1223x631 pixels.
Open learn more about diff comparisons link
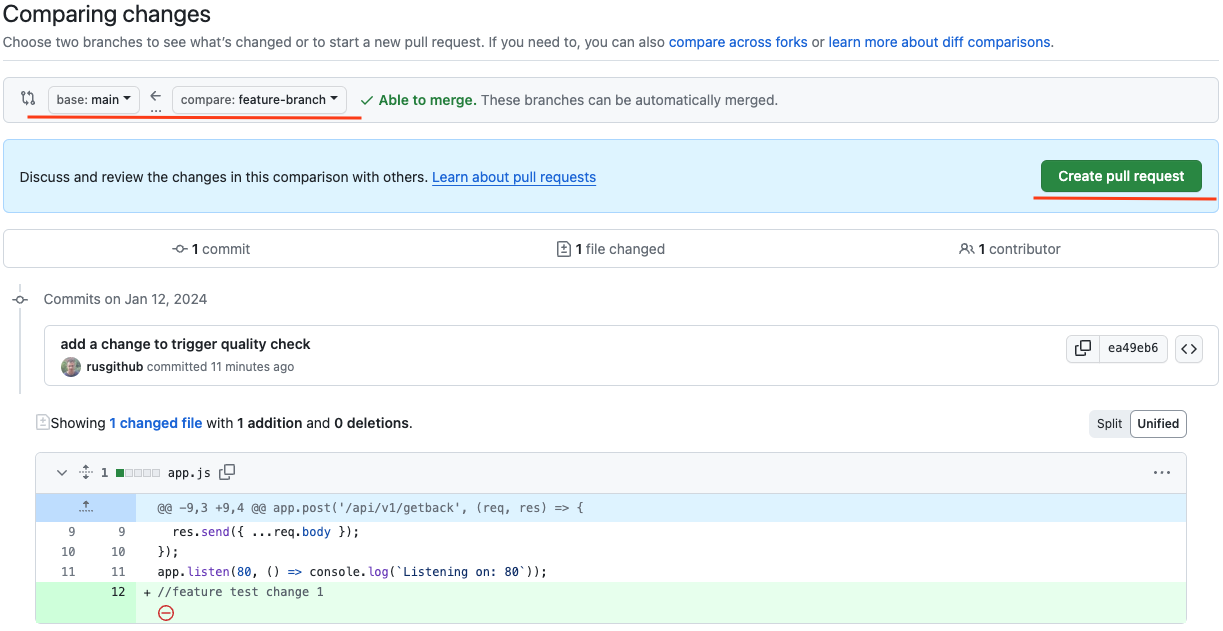[x=939, y=42]
